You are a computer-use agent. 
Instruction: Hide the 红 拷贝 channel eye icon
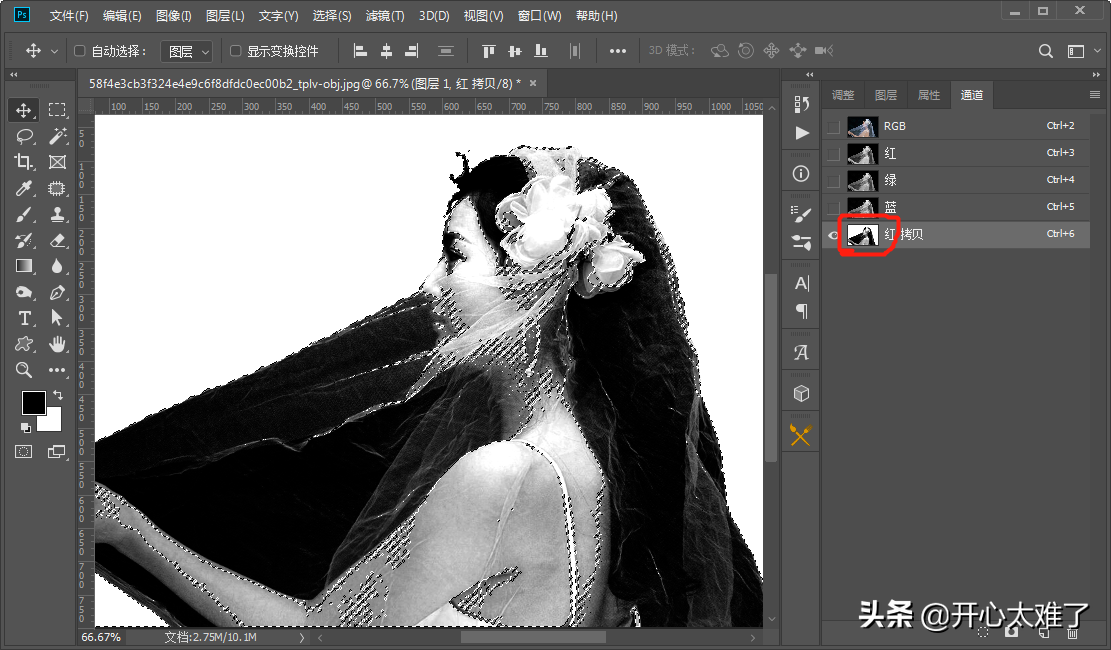click(x=833, y=234)
